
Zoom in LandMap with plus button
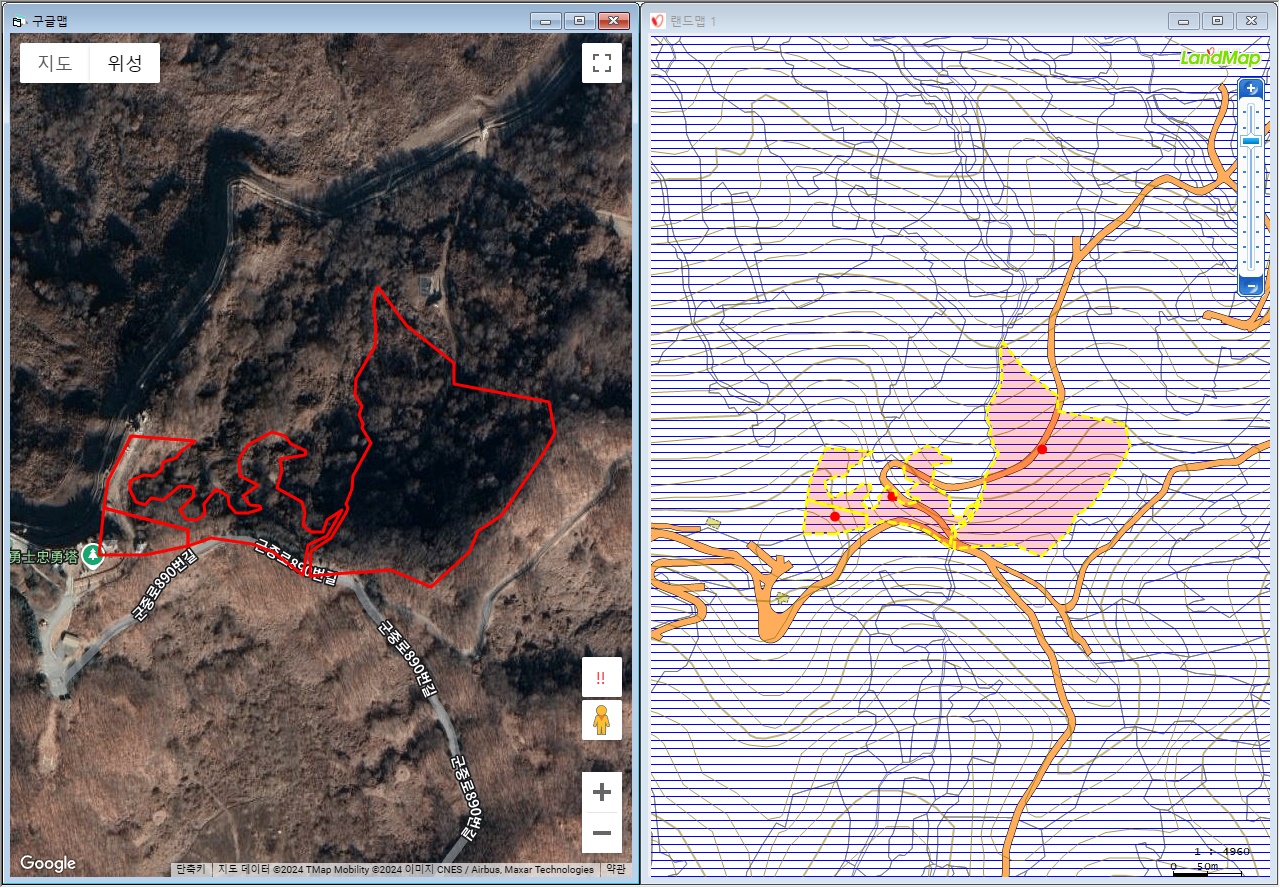(1251, 89)
